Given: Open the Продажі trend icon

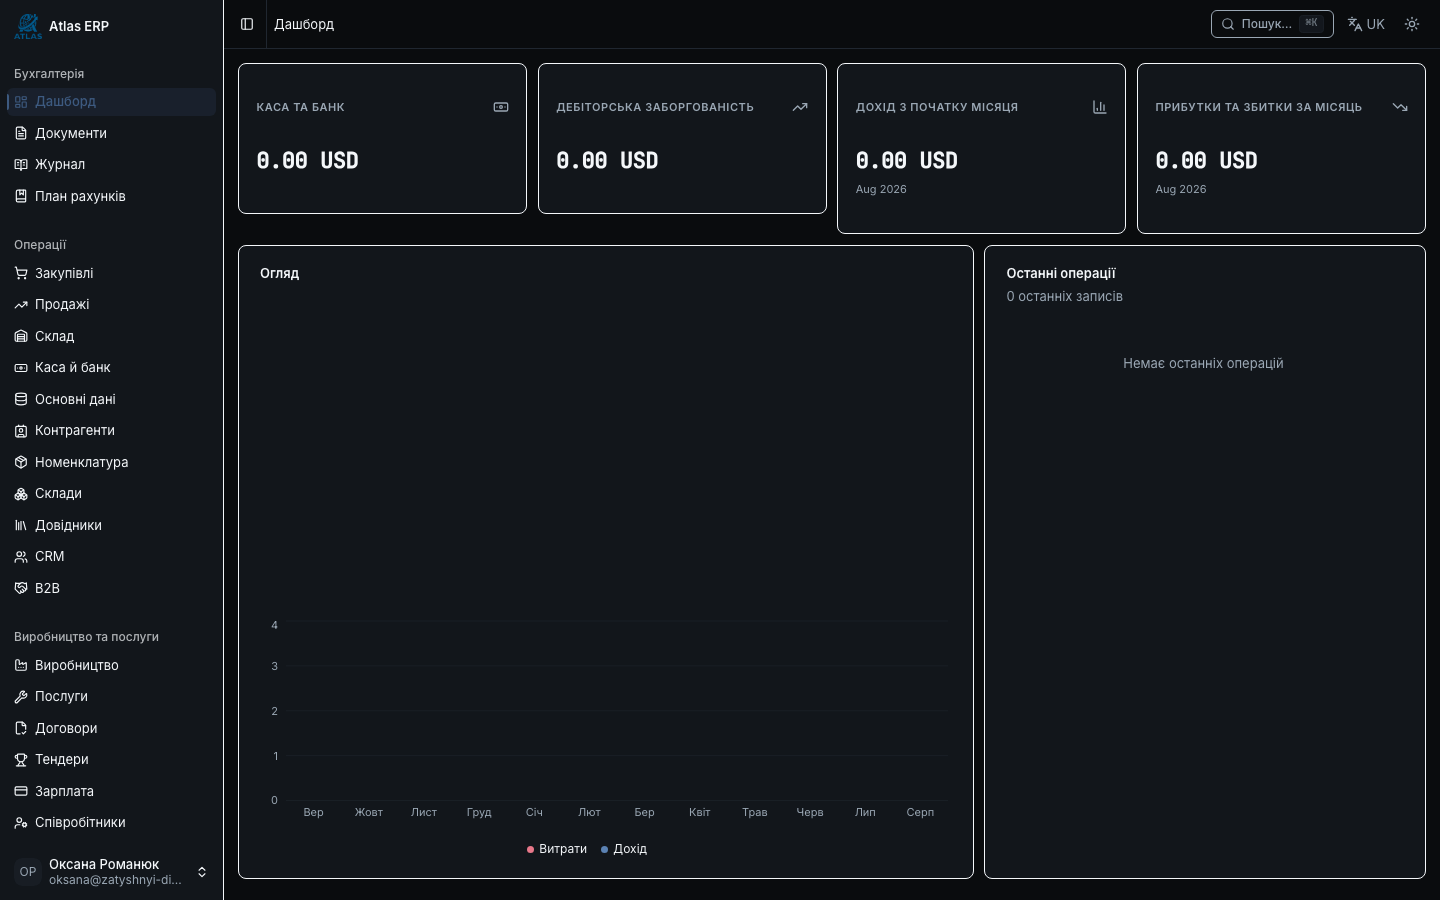Looking at the screenshot, I should (x=21, y=304).
